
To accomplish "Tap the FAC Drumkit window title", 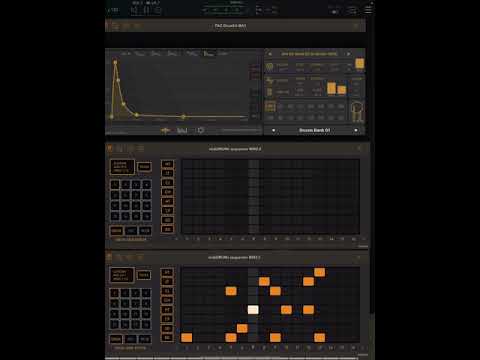I will tap(230, 26).
